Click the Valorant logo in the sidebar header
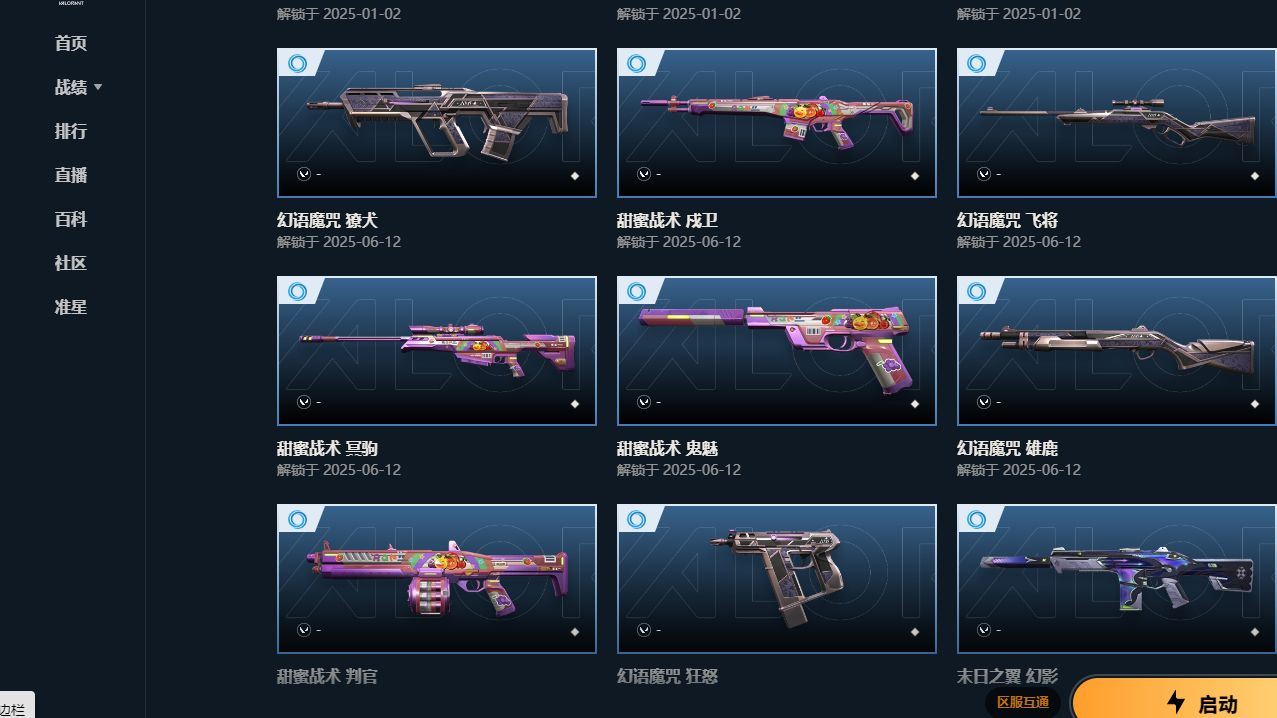The height and width of the screenshot is (718, 1277). tap(71, 3)
